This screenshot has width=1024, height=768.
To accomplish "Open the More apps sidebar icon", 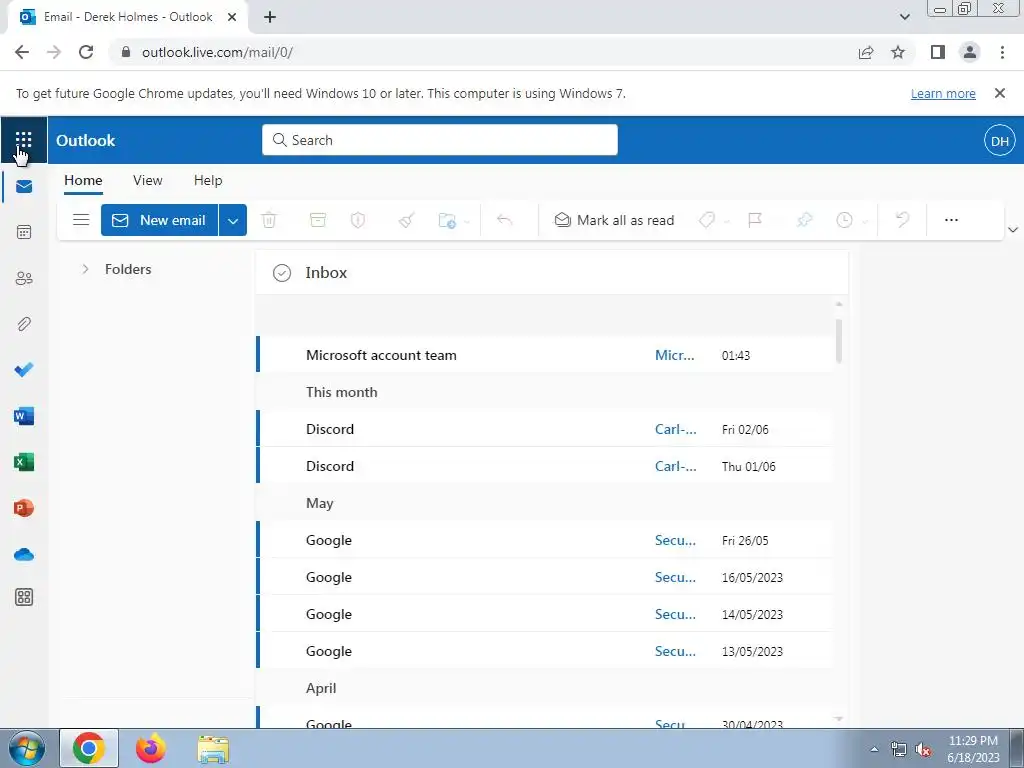I will (x=24, y=597).
